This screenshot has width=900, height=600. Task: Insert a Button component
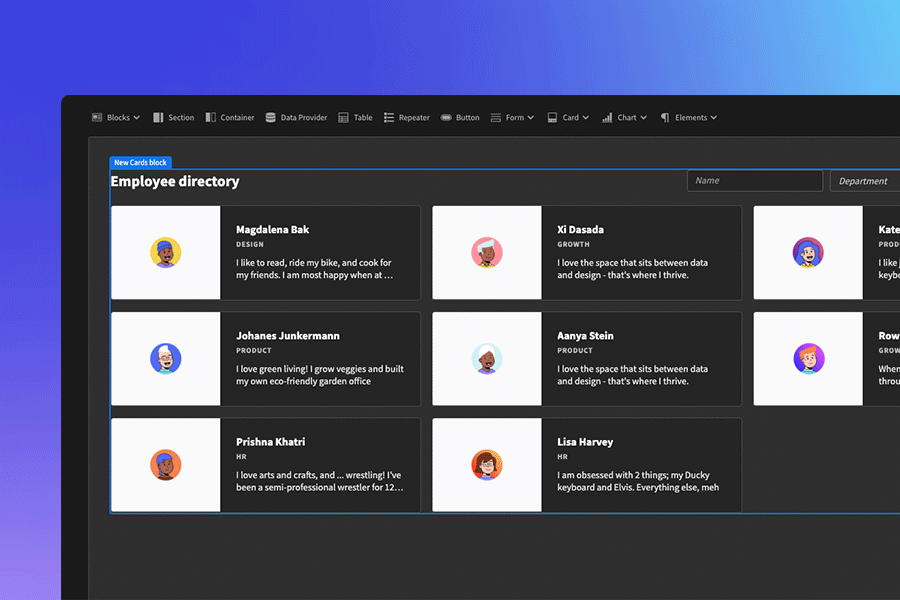pos(459,117)
